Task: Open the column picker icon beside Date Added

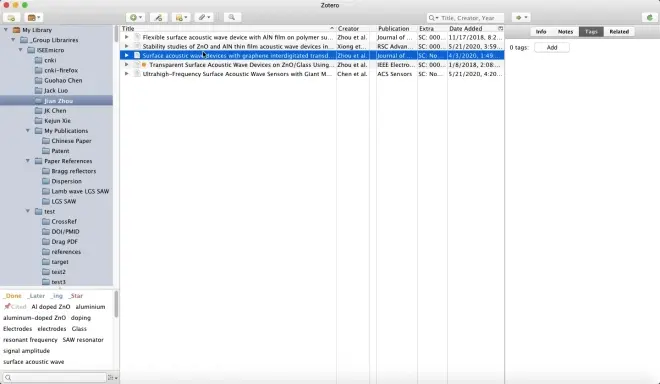Action: (x=500, y=29)
